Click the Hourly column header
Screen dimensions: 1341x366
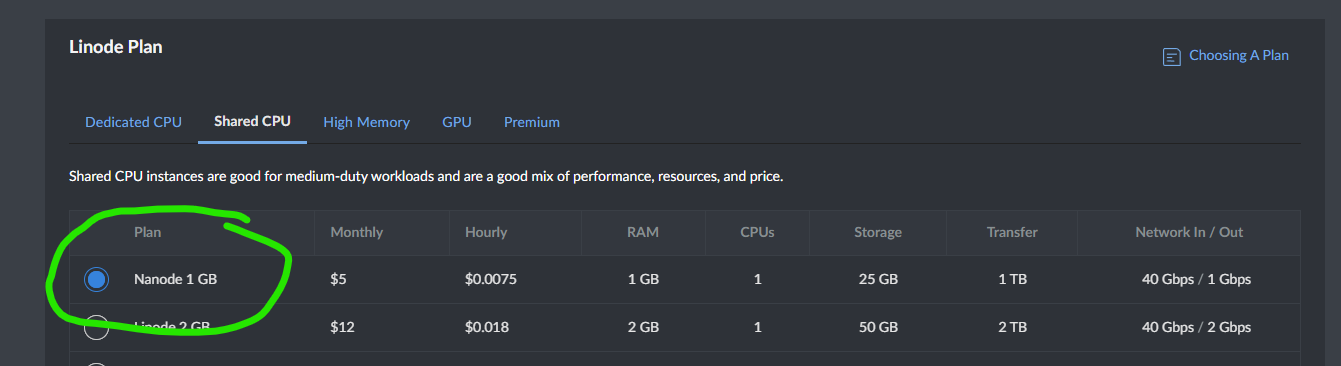[486, 232]
